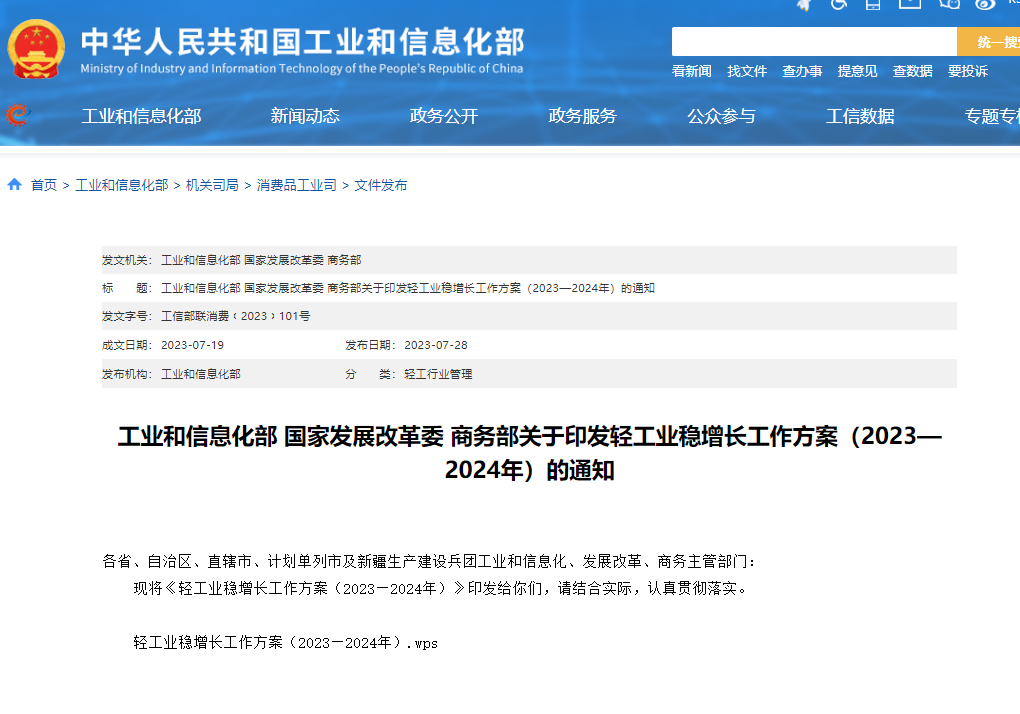Image resolution: width=1020 pixels, height=714 pixels.
Task: Click the mobile phone version icon
Action: [873, 4]
